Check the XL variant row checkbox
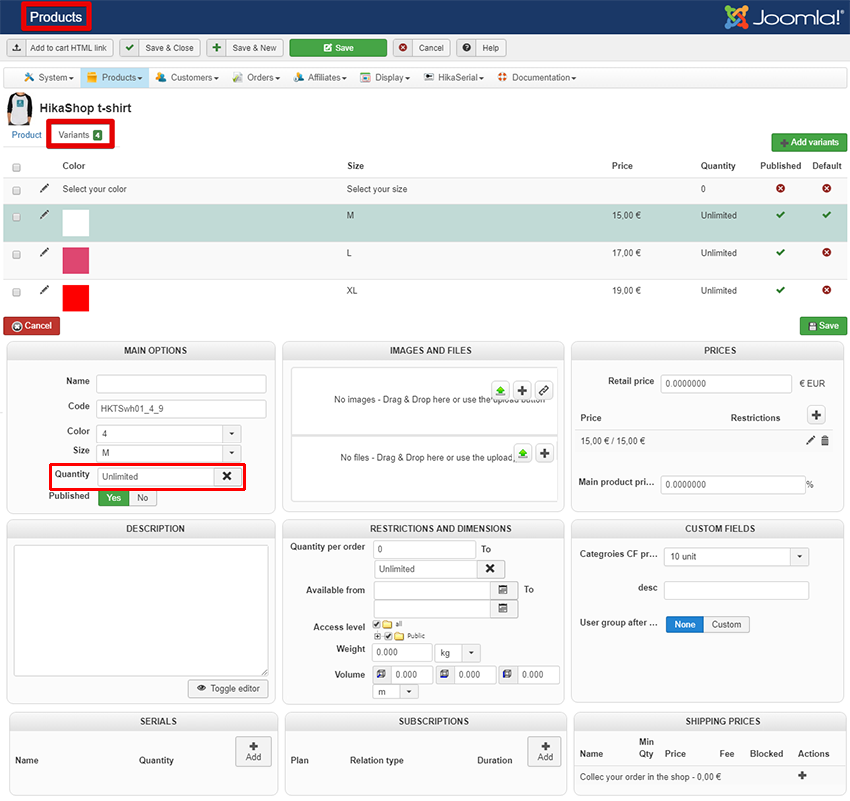This screenshot has width=850, height=801. 16,292
